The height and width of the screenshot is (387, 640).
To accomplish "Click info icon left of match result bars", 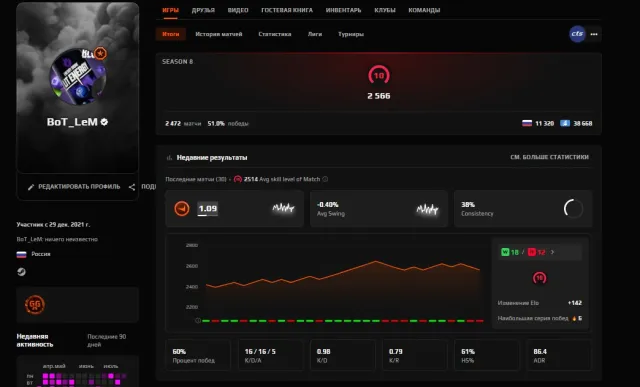I will pyautogui.click(x=198, y=320).
